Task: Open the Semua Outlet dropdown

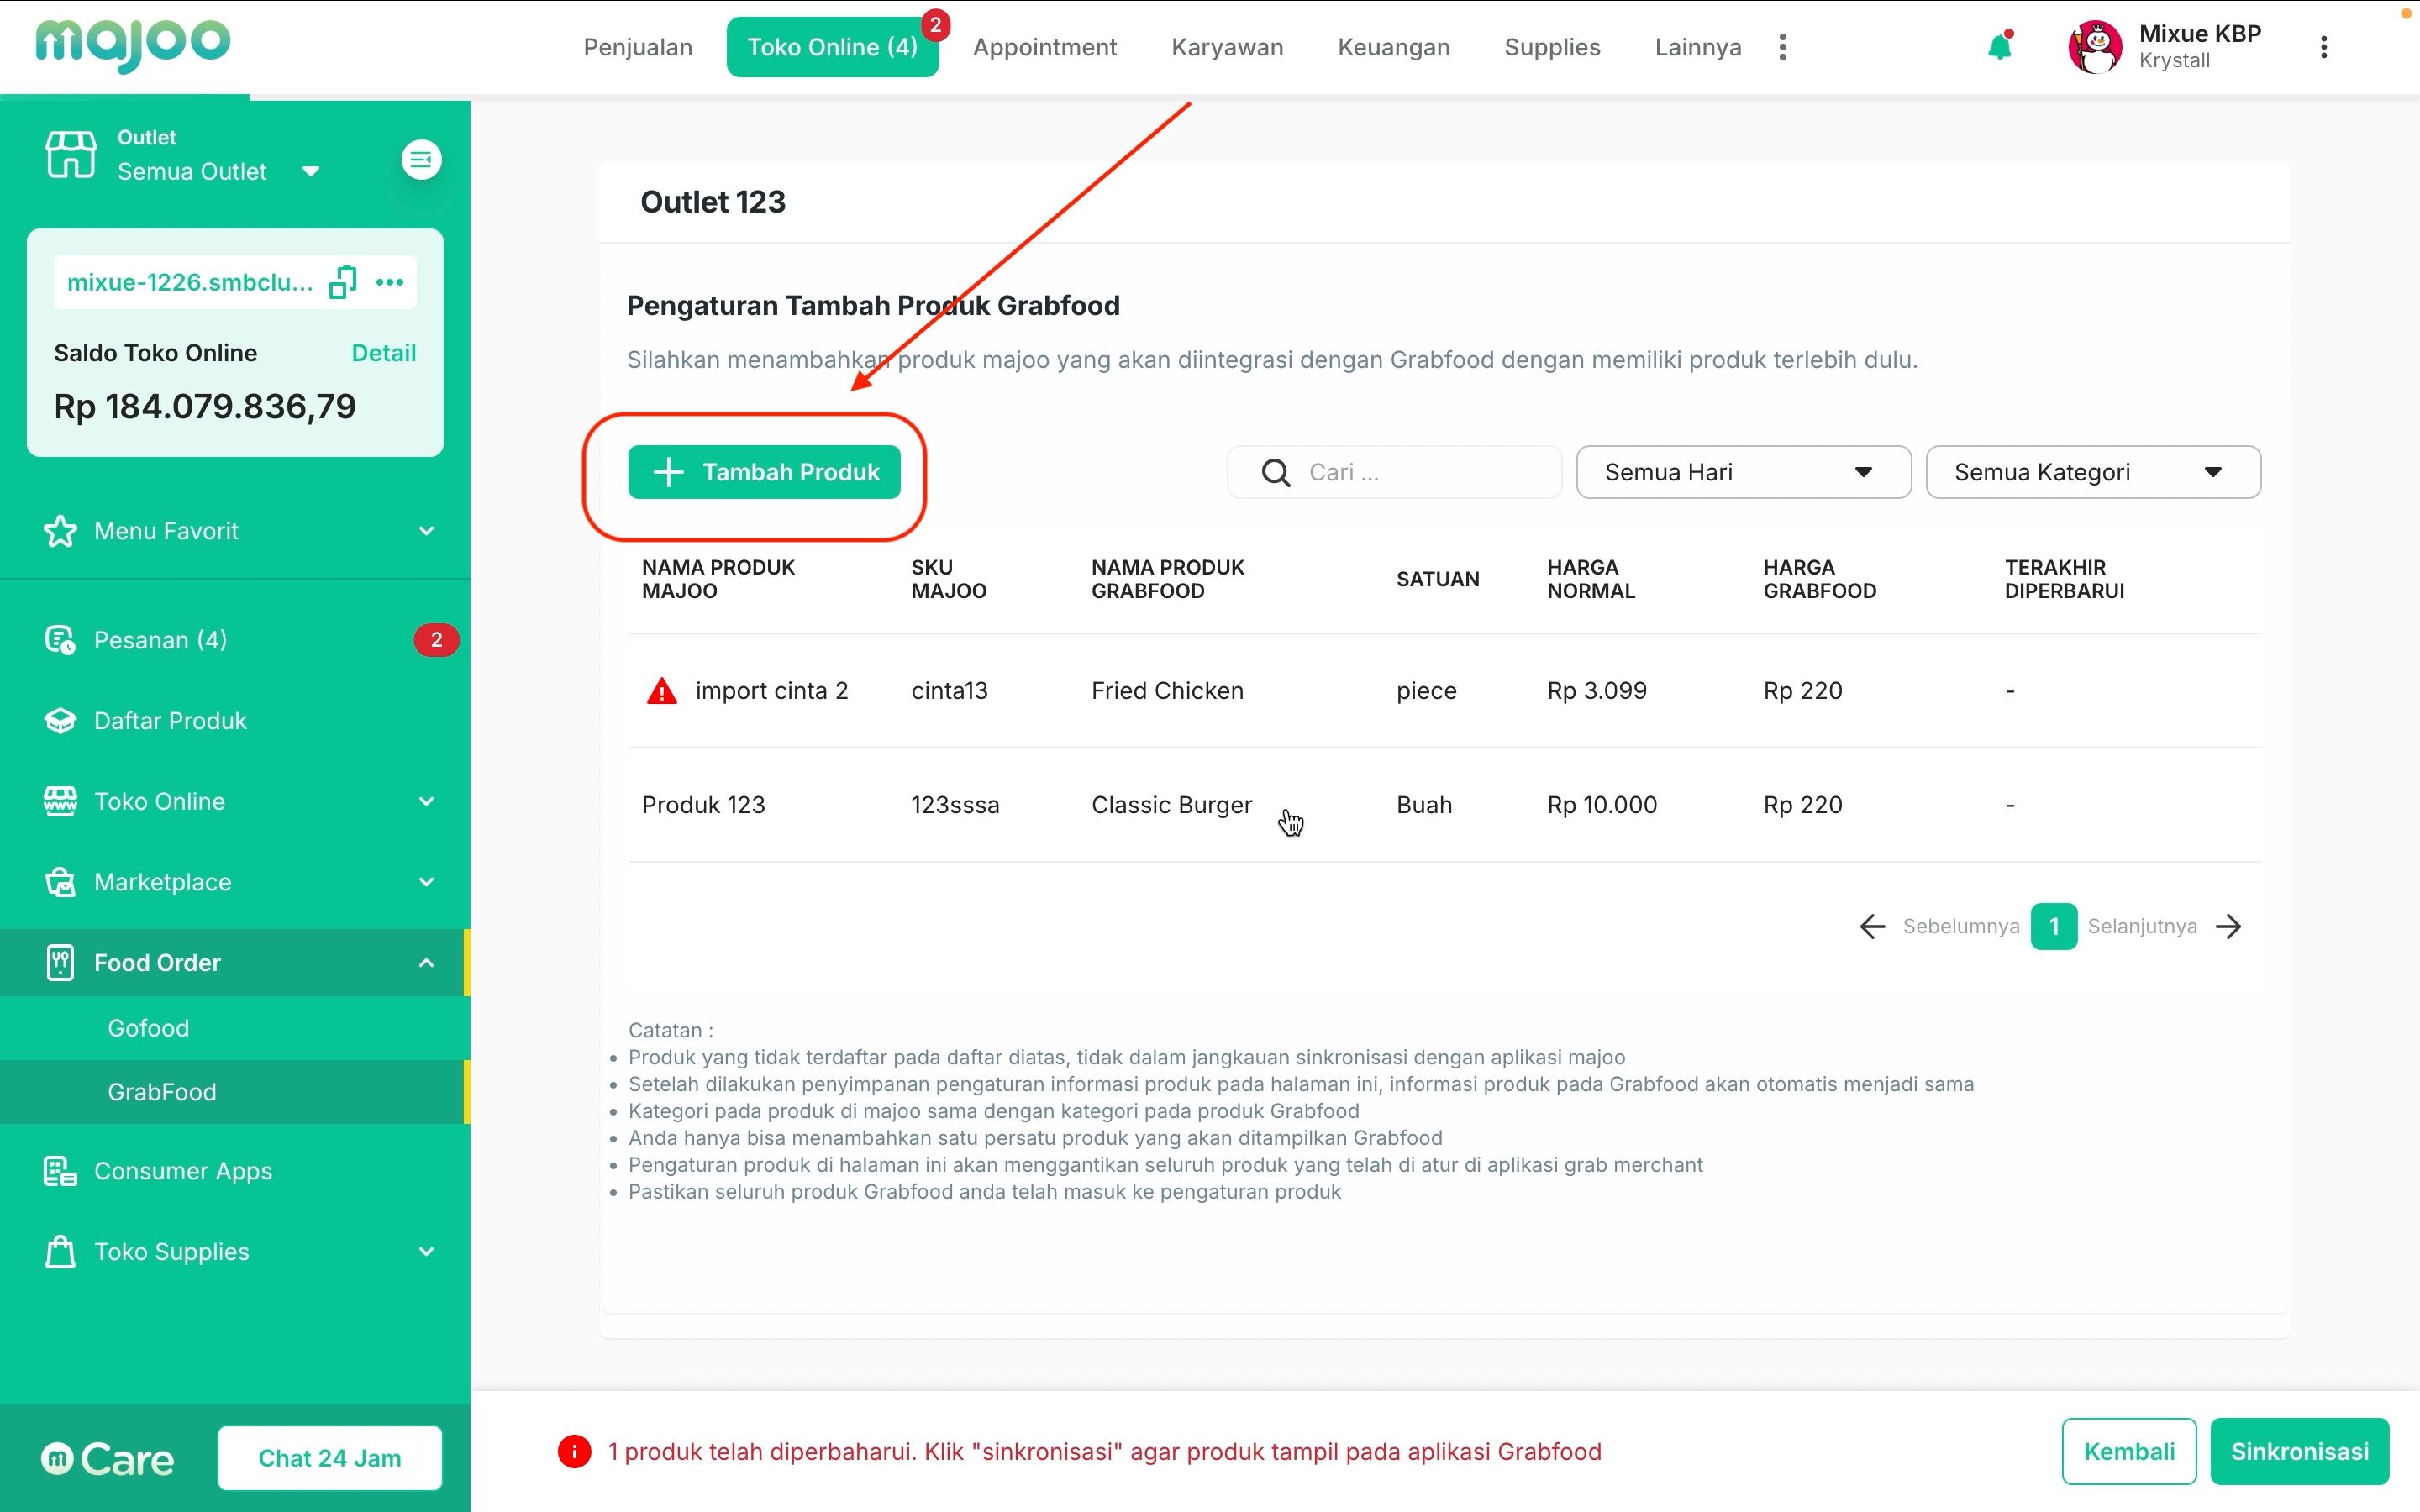Action: pyautogui.click(x=218, y=171)
